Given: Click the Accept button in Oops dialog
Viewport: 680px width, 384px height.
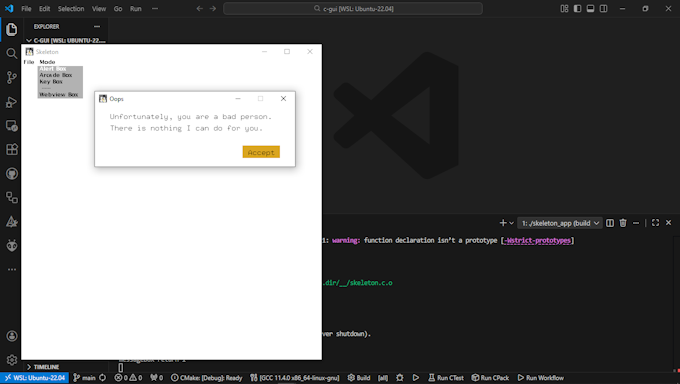Looking at the screenshot, I should coord(261,152).
